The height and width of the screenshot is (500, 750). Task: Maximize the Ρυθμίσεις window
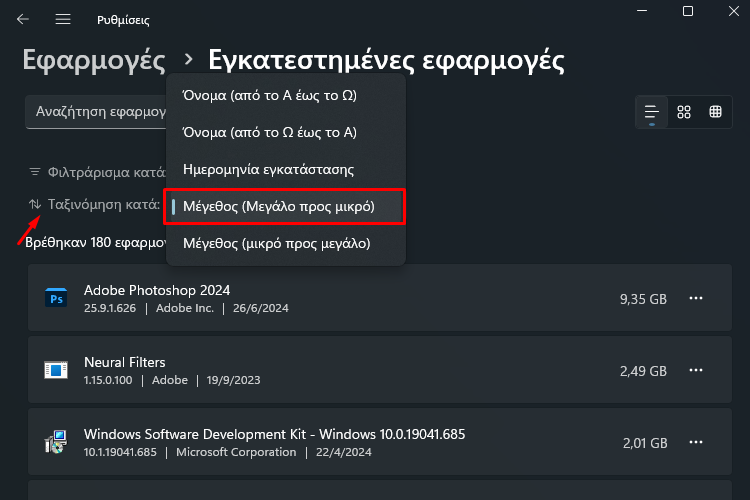[688, 11]
